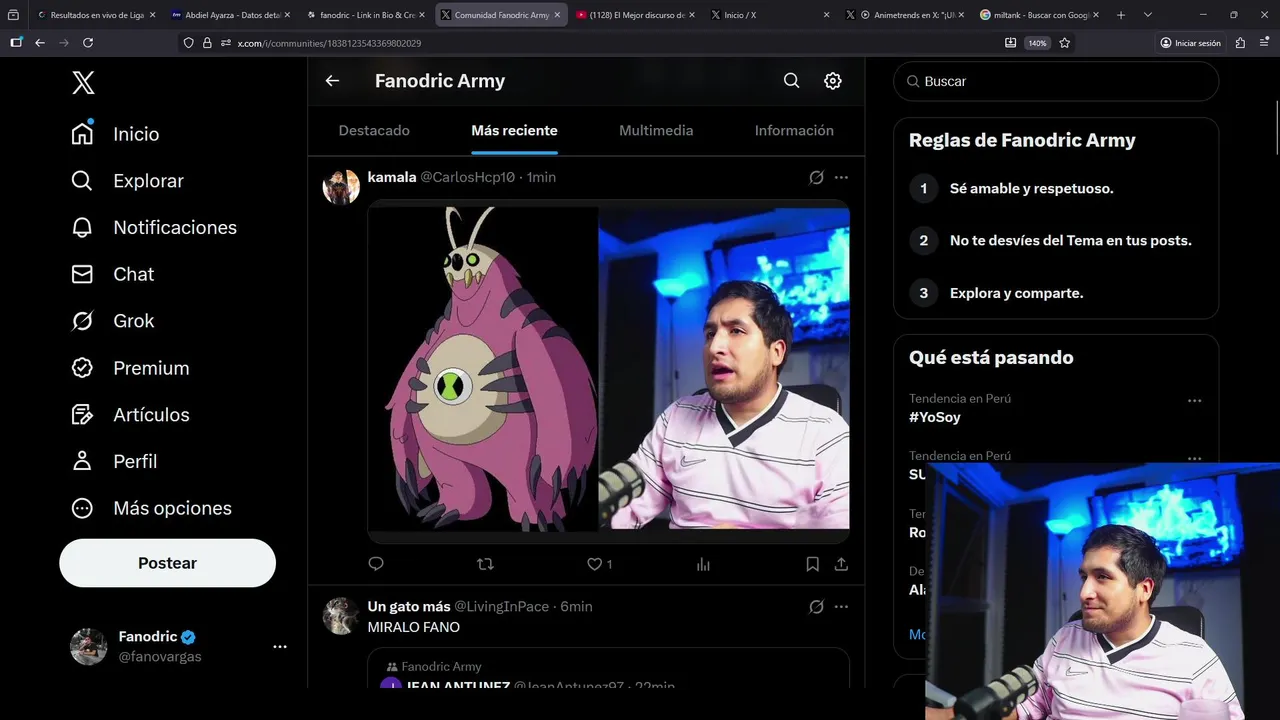Switch to the Destacado tab

[x=374, y=131]
